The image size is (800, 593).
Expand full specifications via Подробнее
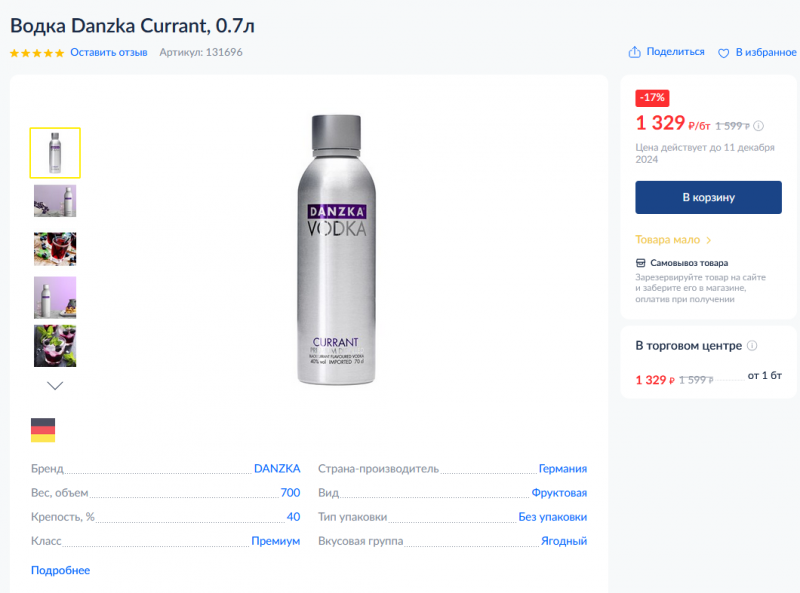60,570
